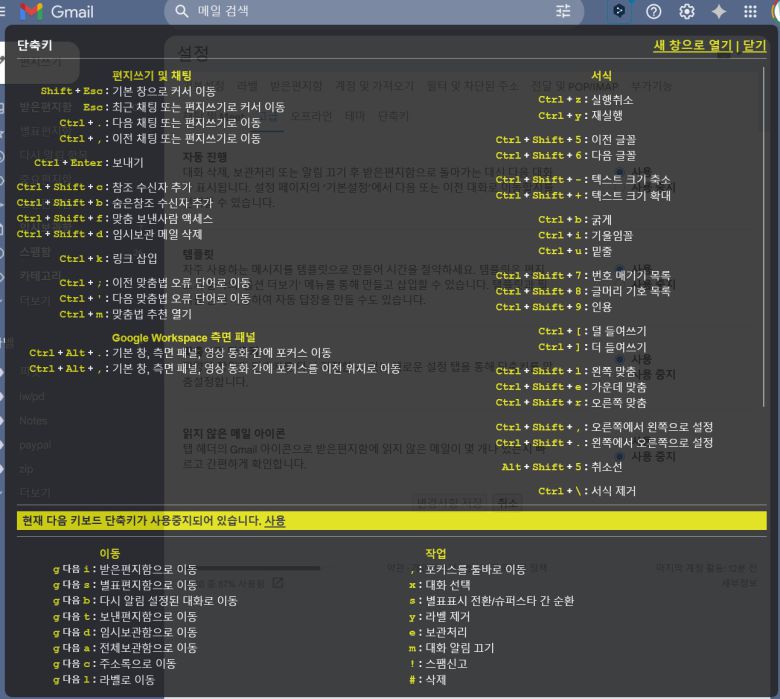The width and height of the screenshot is (780, 699).
Task: Click the hexagon status icon in header
Action: click(621, 12)
